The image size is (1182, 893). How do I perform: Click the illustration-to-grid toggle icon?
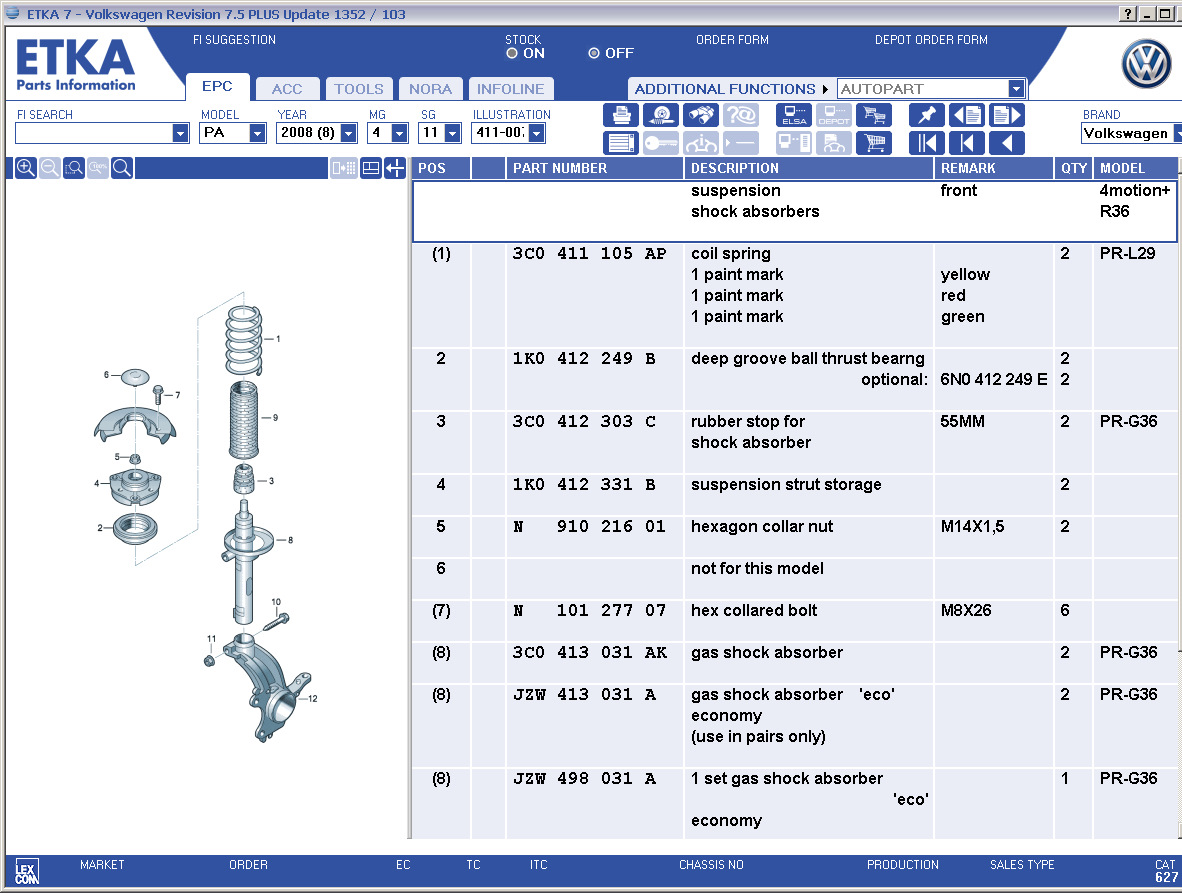[344, 168]
